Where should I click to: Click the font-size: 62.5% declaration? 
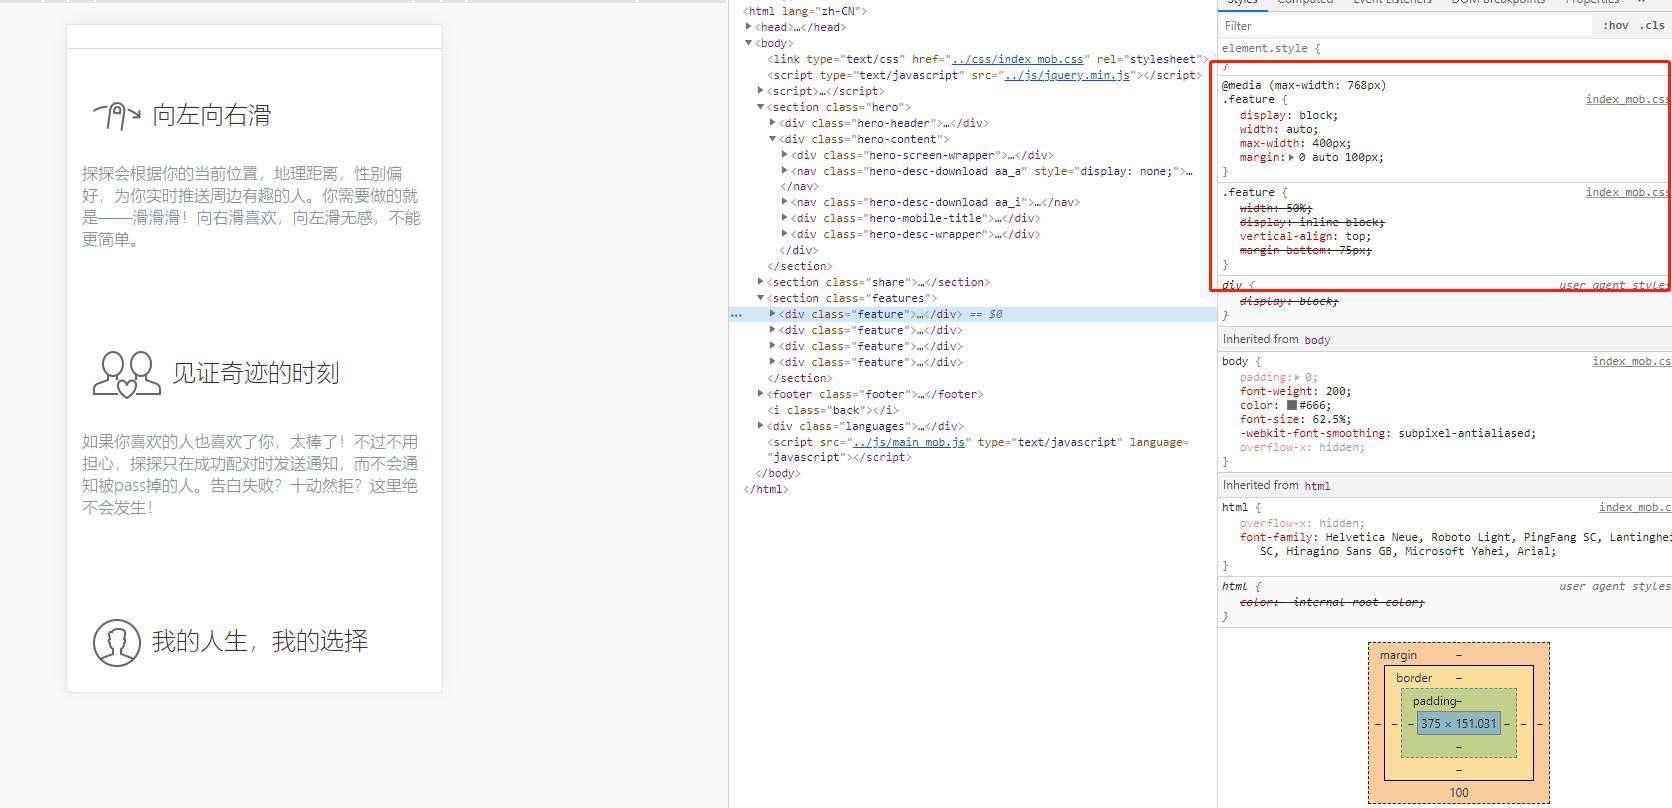1295,420
